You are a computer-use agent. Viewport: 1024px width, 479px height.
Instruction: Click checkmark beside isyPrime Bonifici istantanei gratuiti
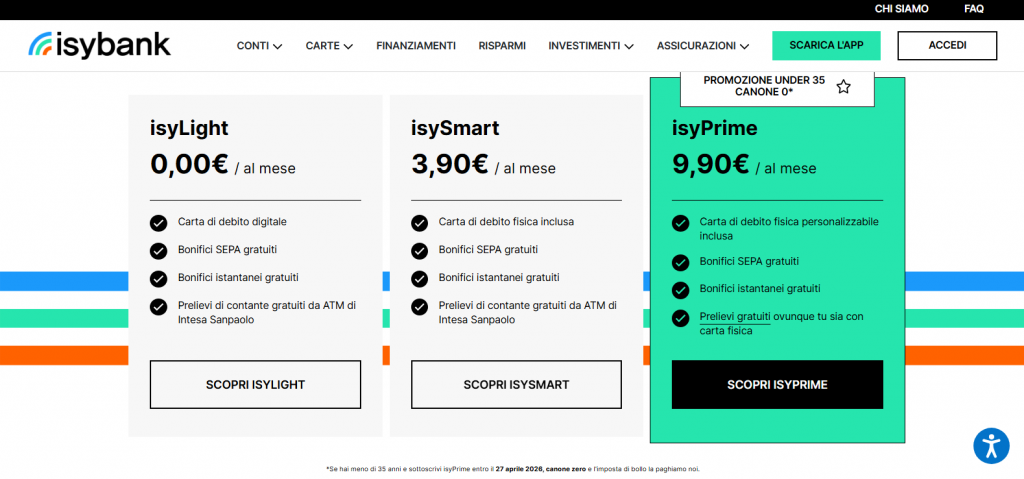[681, 290]
